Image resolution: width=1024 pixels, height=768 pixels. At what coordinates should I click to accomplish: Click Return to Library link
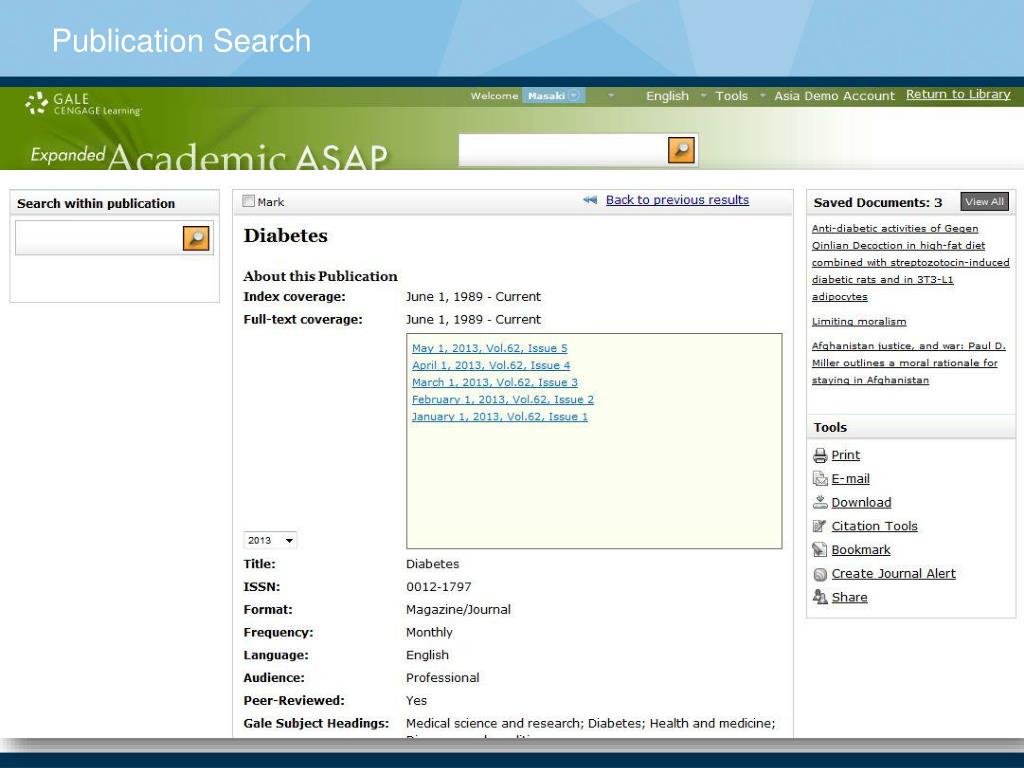[958, 94]
